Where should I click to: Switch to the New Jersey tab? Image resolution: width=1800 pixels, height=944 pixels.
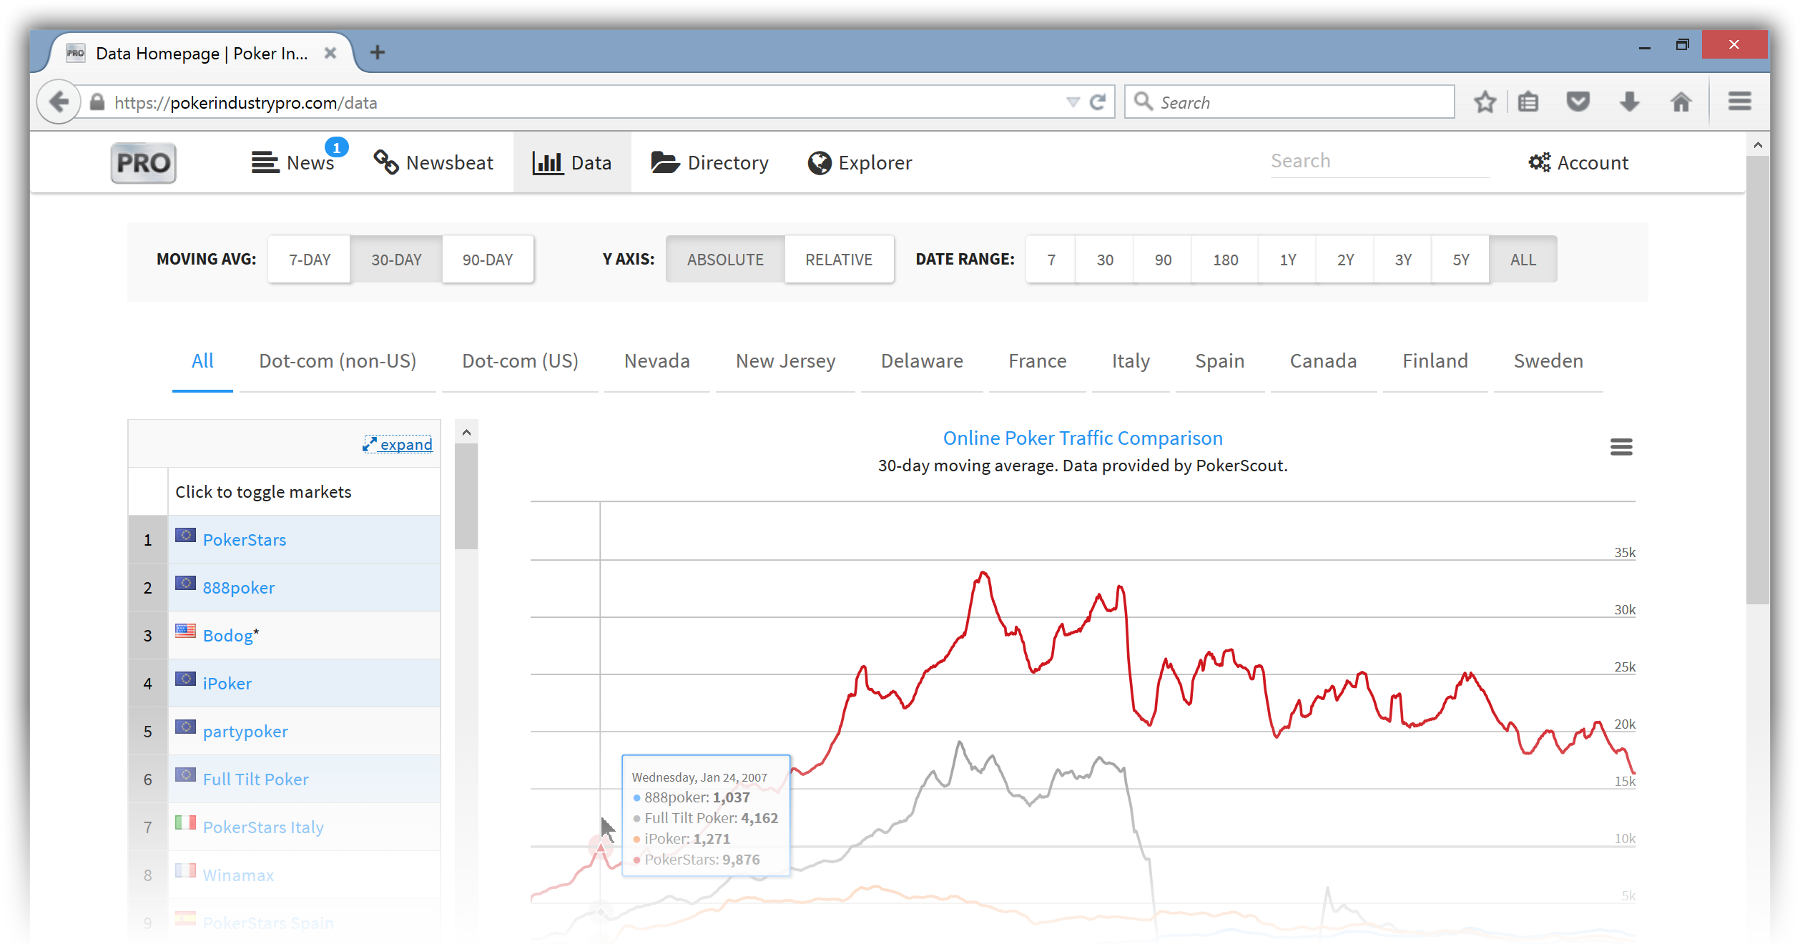pos(785,361)
